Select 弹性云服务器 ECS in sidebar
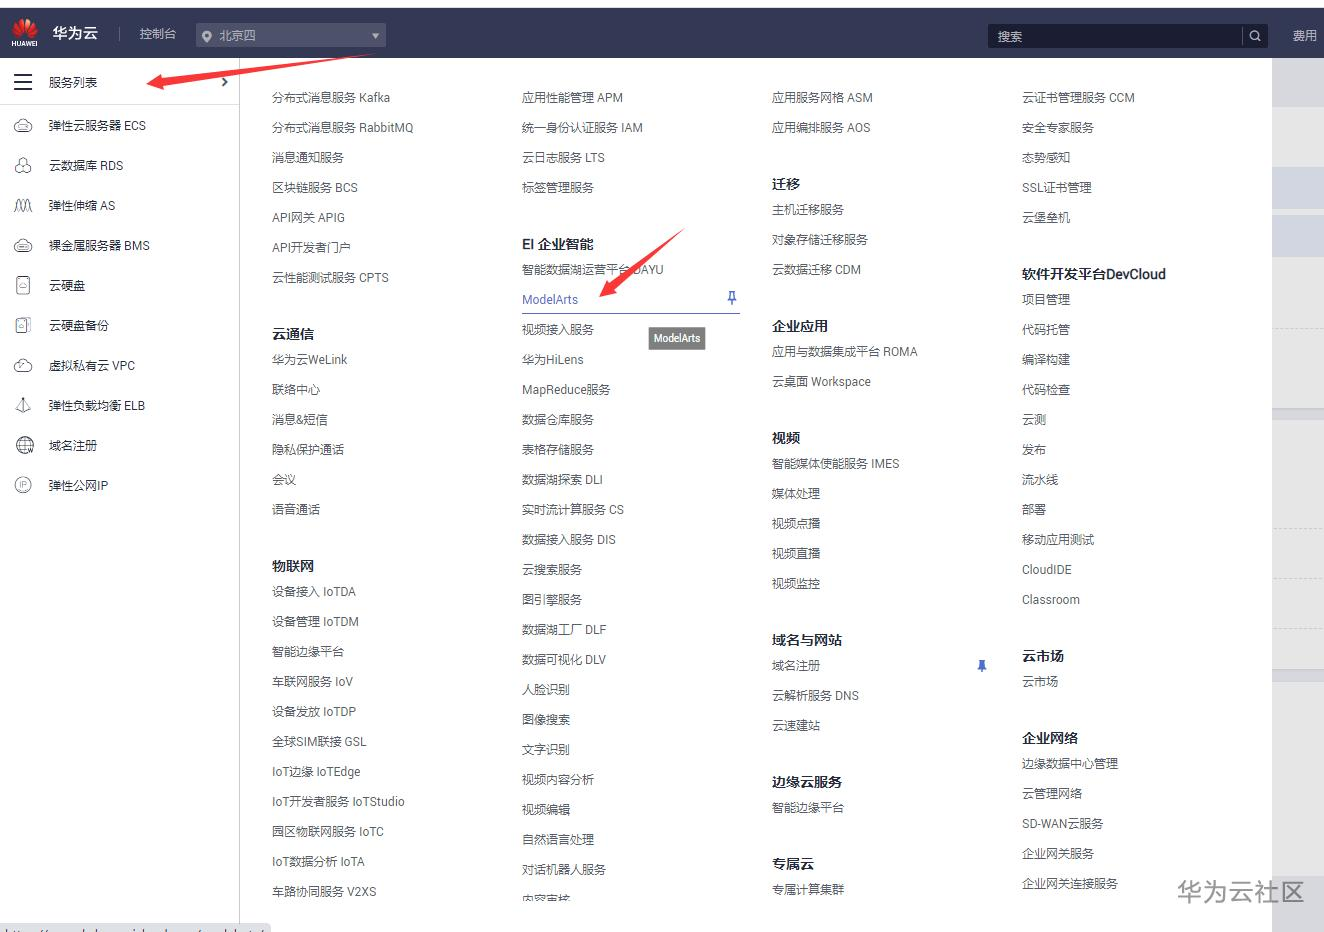This screenshot has width=1324, height=932. point(97,125)
